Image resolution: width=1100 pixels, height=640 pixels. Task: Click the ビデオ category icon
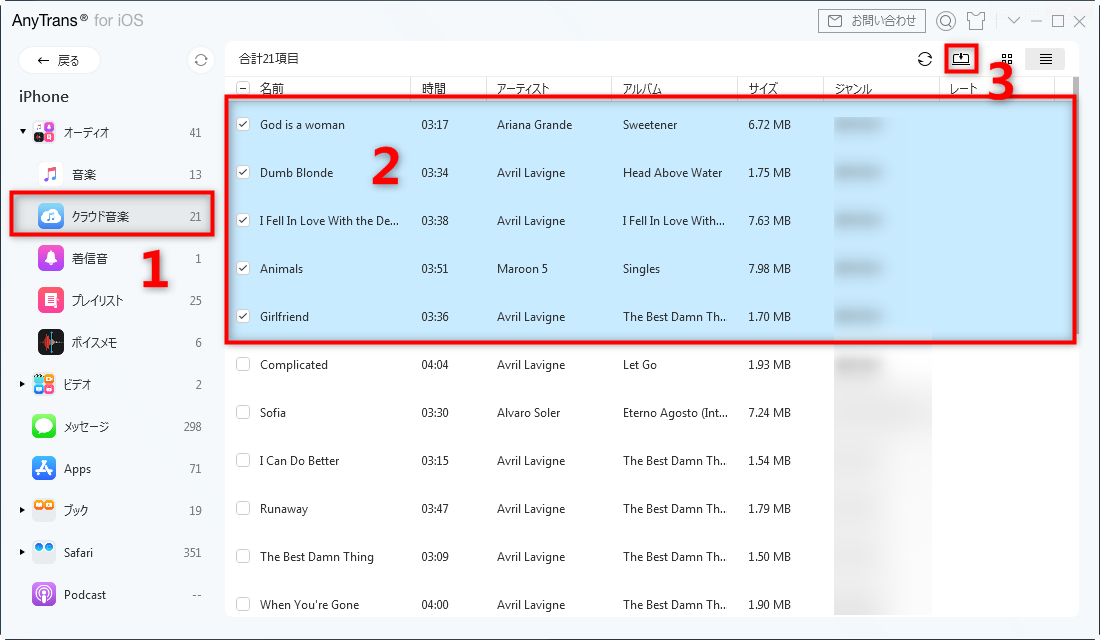(43, 384)
